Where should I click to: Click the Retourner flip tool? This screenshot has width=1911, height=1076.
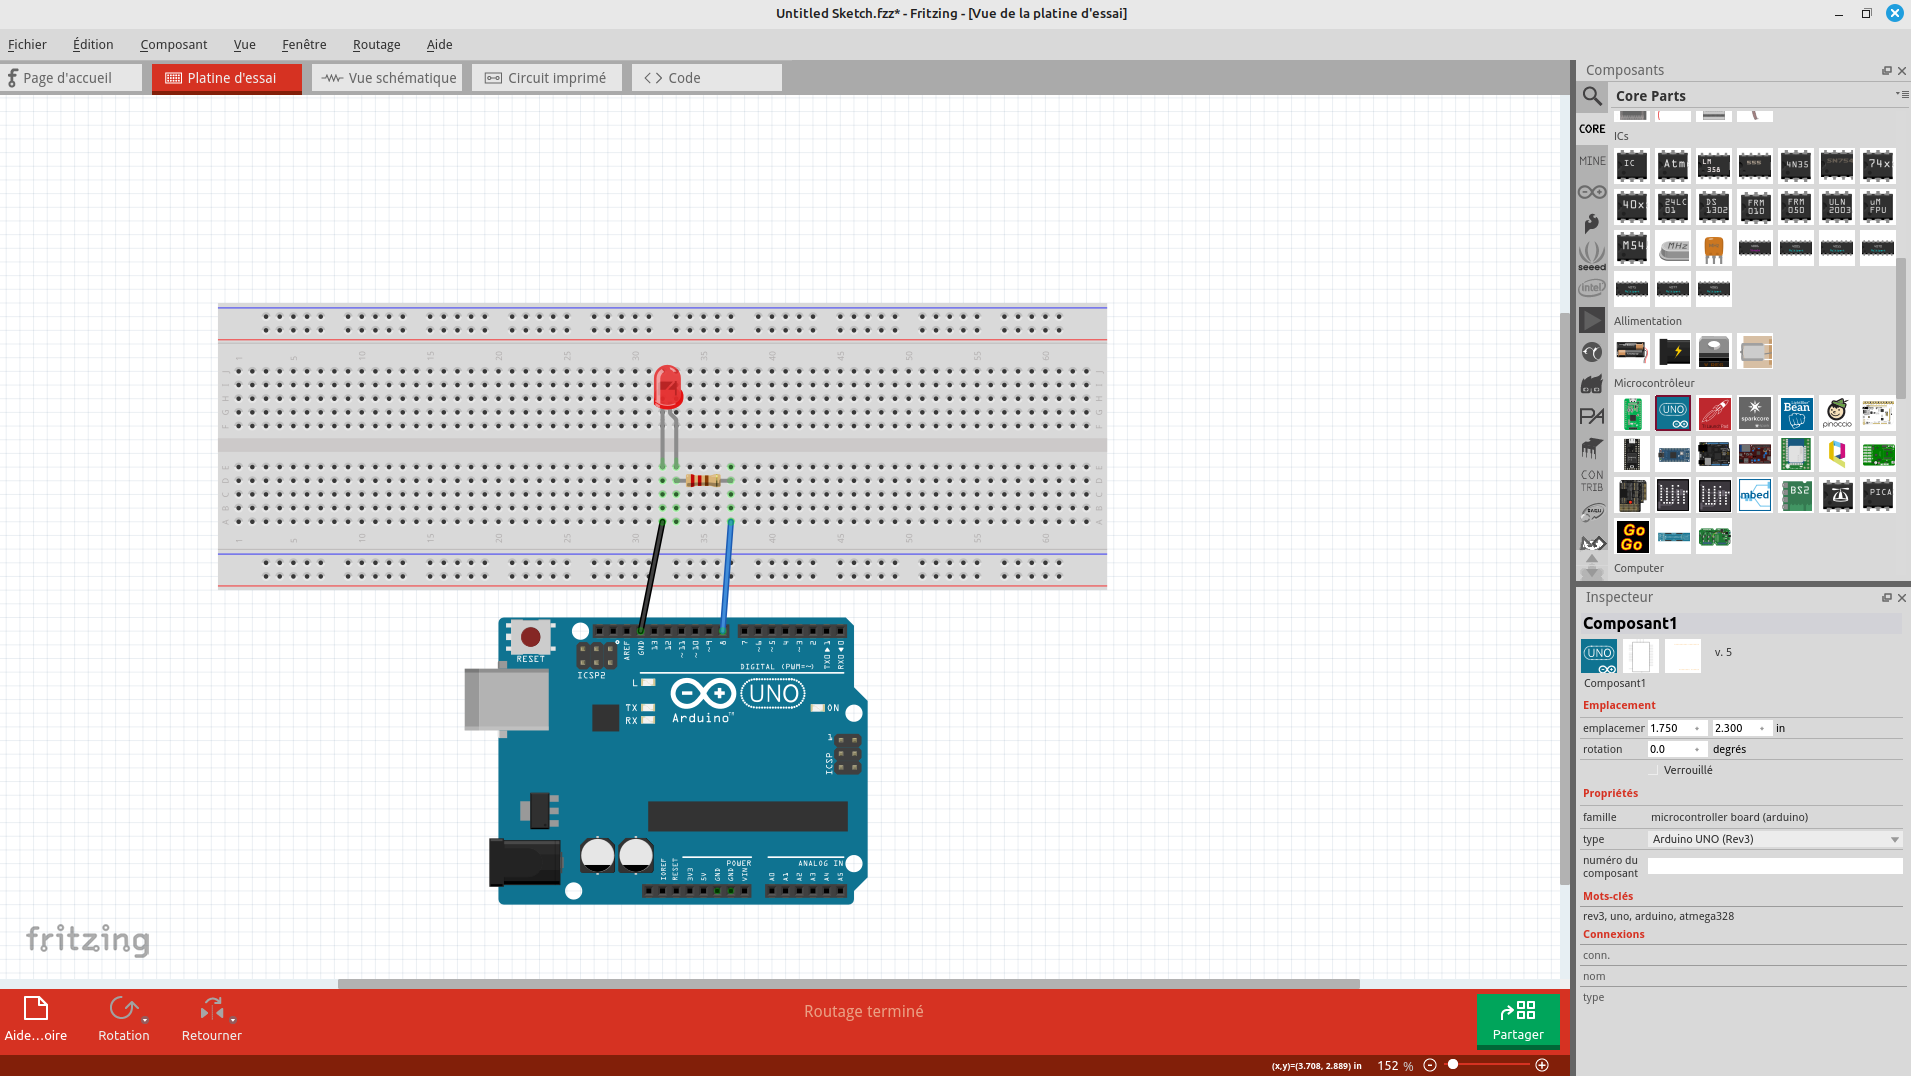pyautogui.click(x=211, y=1018)
